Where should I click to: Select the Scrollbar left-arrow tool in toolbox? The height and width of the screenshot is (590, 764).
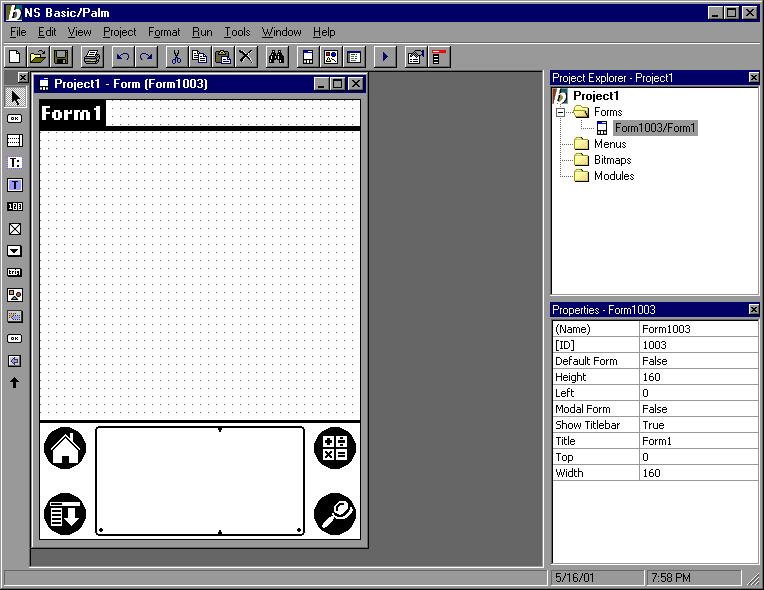(15, 361)
